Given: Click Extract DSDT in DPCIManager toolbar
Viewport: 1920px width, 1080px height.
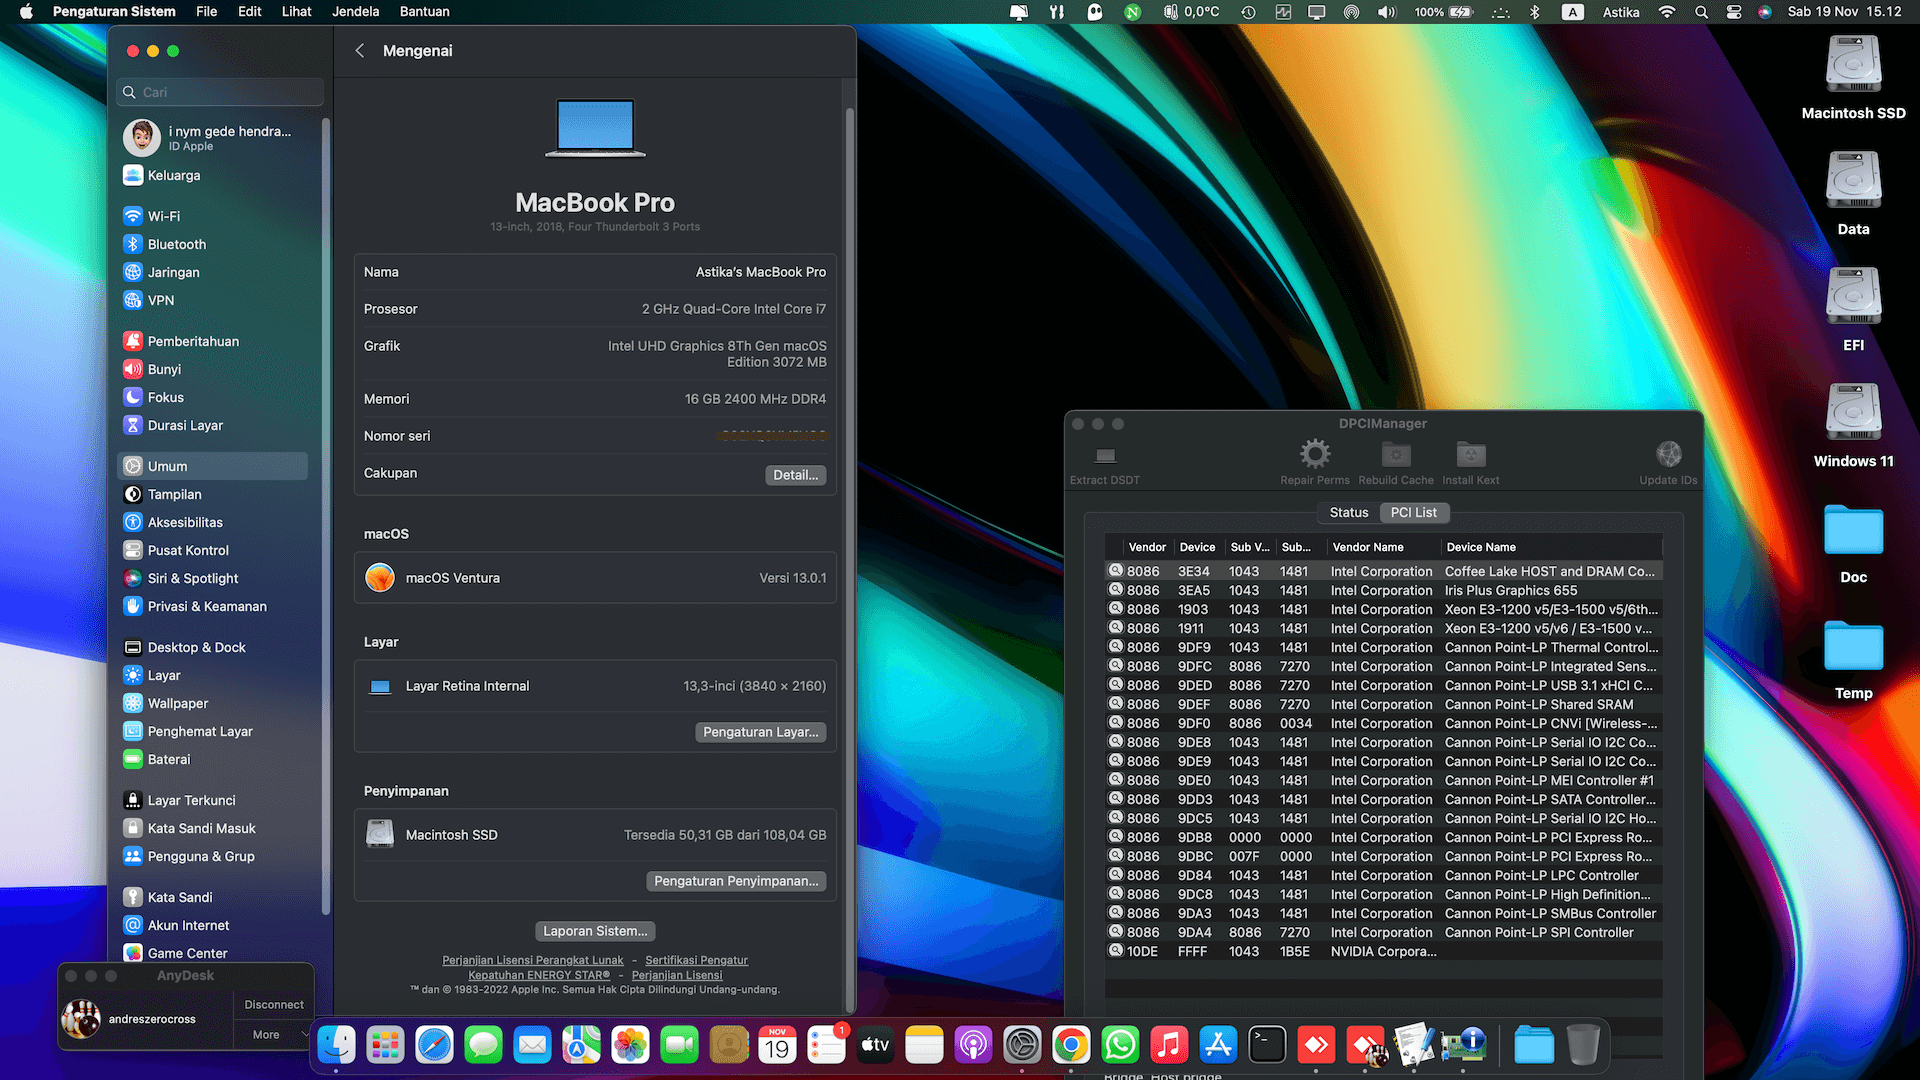Looking at the screenshot, I should 1105,463.
